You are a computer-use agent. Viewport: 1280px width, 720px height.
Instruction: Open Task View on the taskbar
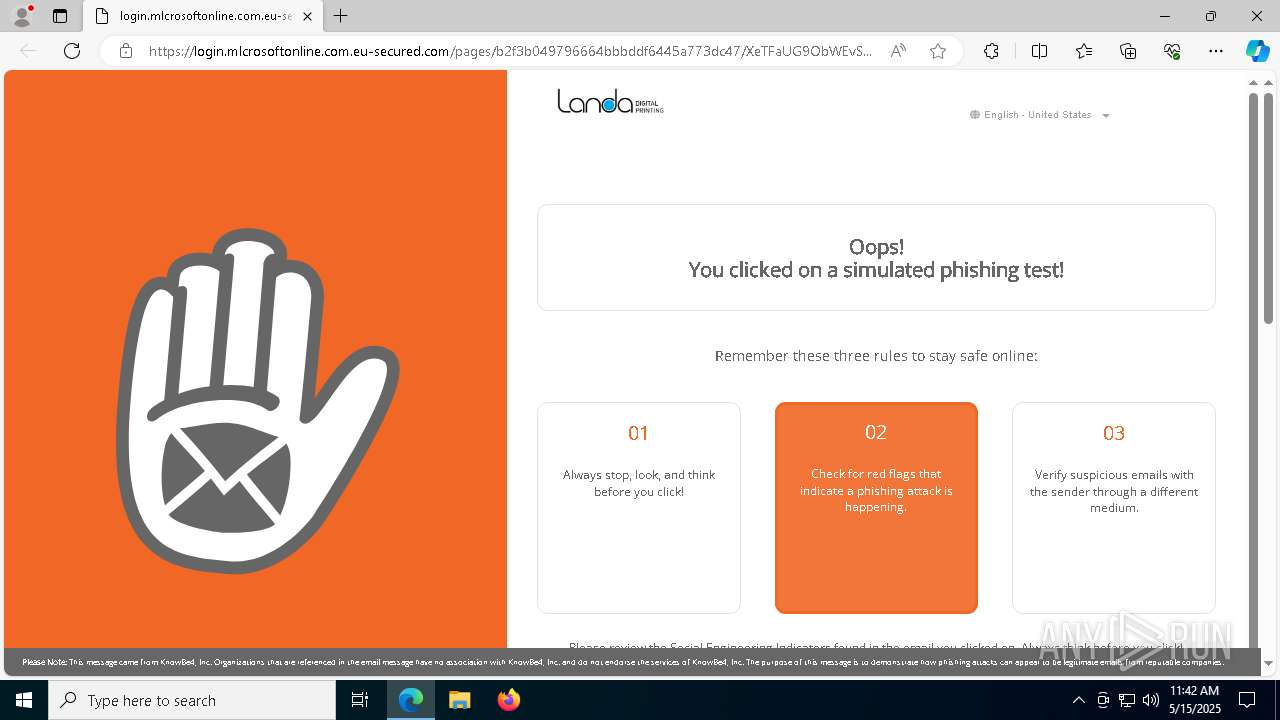tap(360, 700)
